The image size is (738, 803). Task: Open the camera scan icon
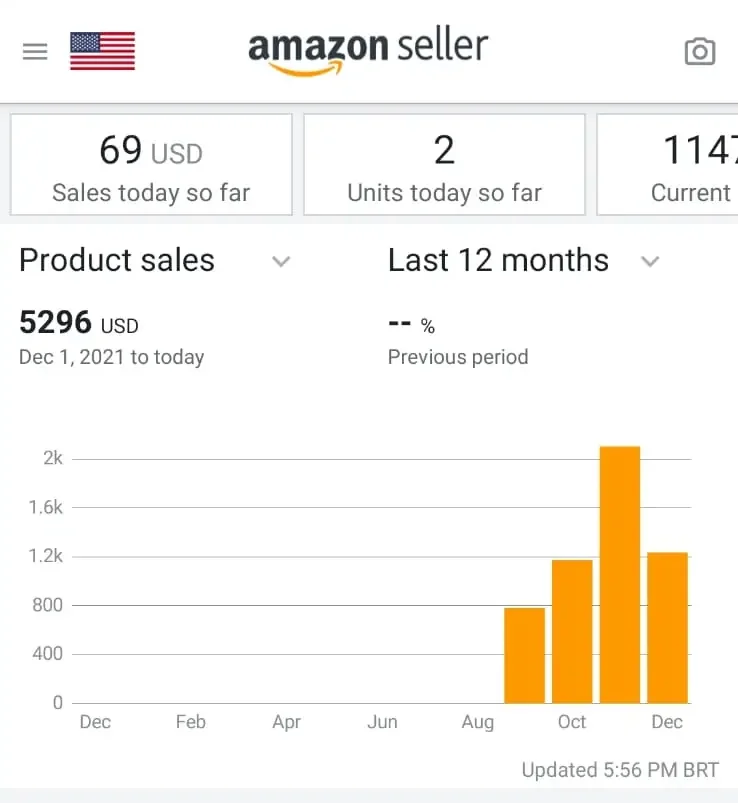pos(699,51)
